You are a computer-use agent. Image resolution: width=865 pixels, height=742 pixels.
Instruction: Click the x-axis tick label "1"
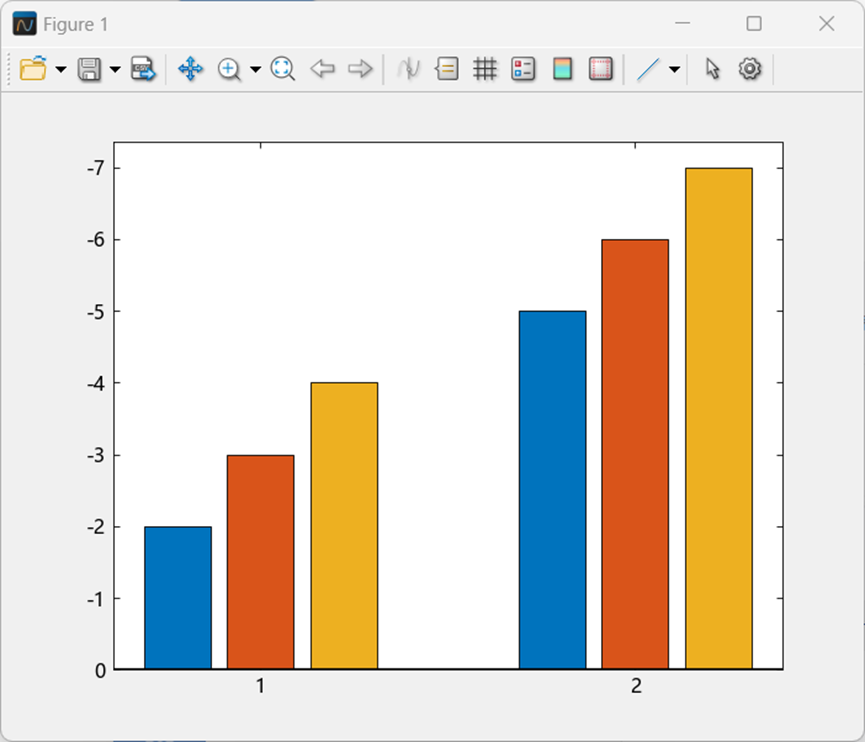coord(260,686)
